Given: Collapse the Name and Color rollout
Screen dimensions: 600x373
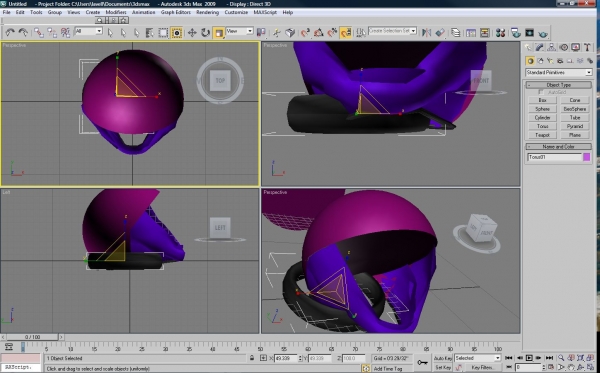Looking at the screenshot, I should pyautogui.click(x=559, y=147).
